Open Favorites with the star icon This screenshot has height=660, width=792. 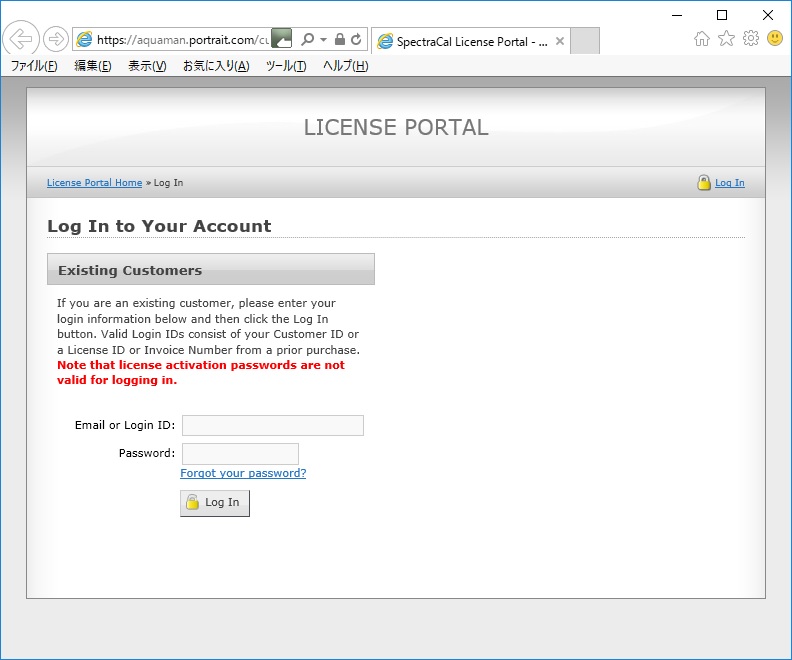(x=726, y=39)
